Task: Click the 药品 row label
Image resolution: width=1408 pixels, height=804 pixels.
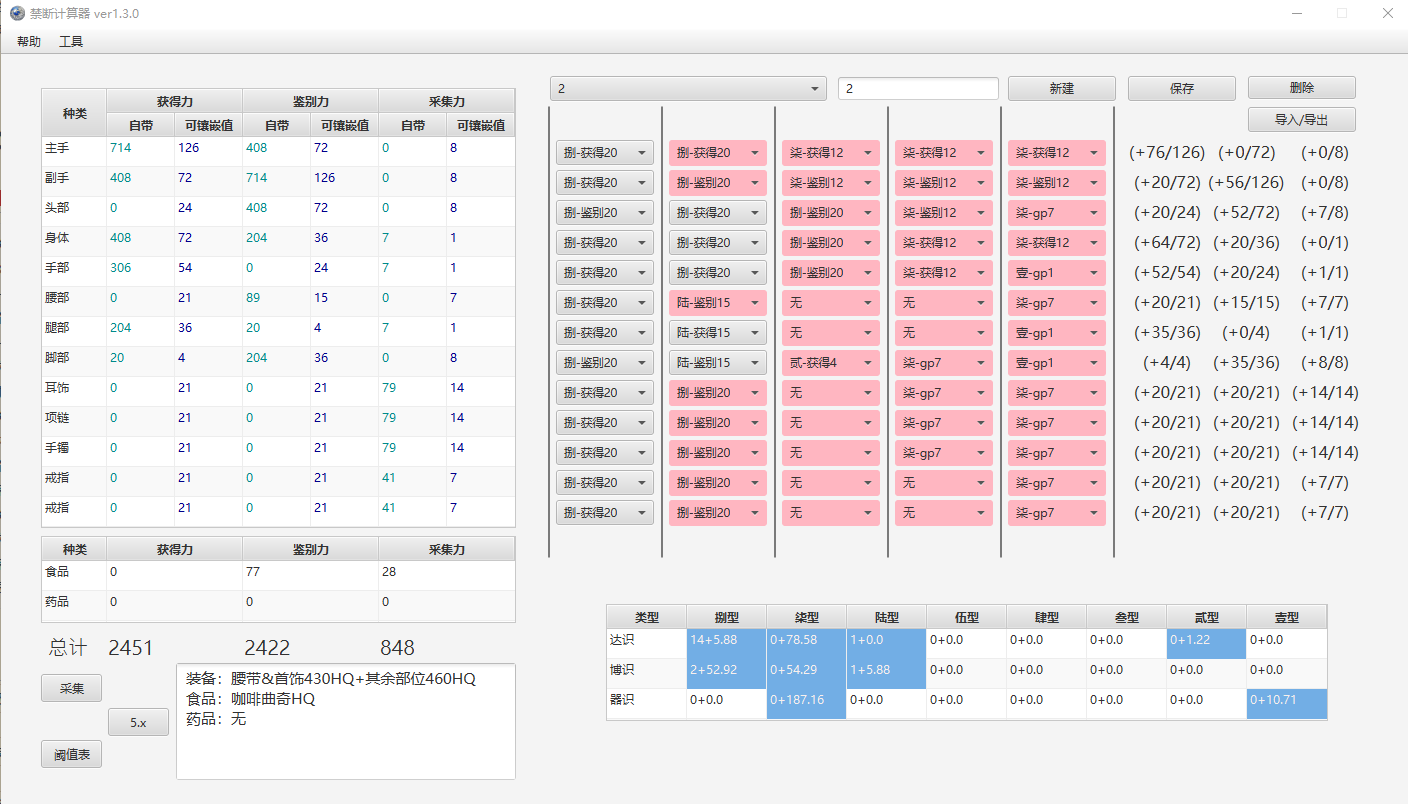Action: coord(57,602)
